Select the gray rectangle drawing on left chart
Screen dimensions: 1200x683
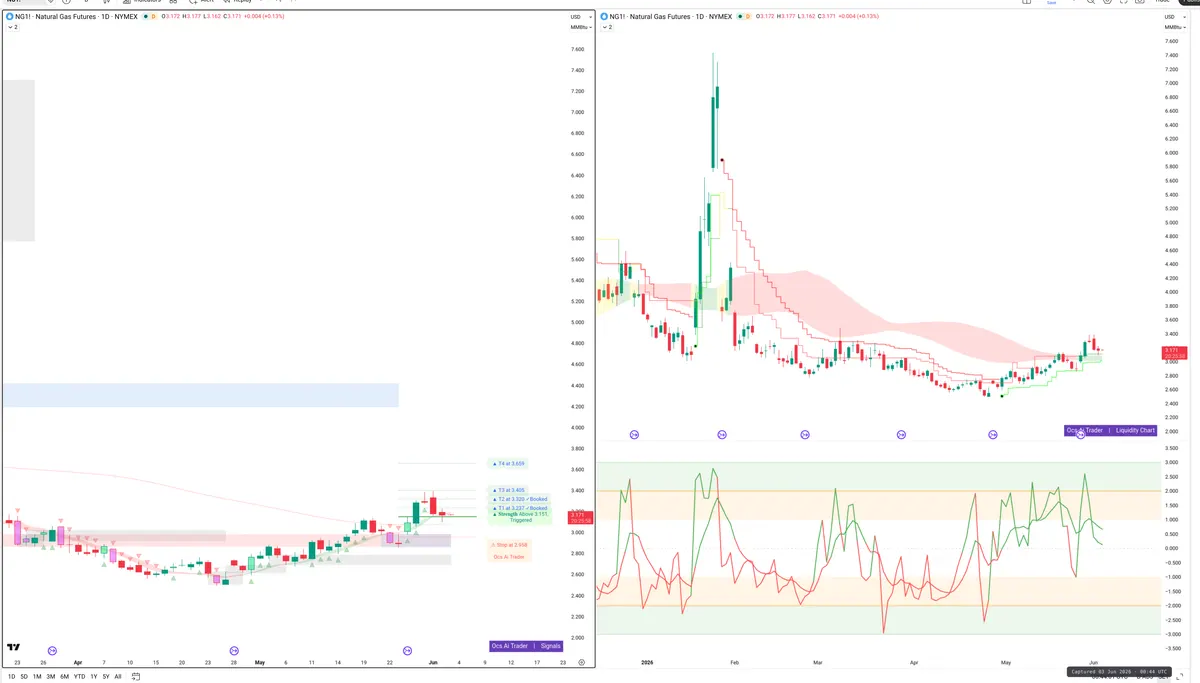coord(18,160)
